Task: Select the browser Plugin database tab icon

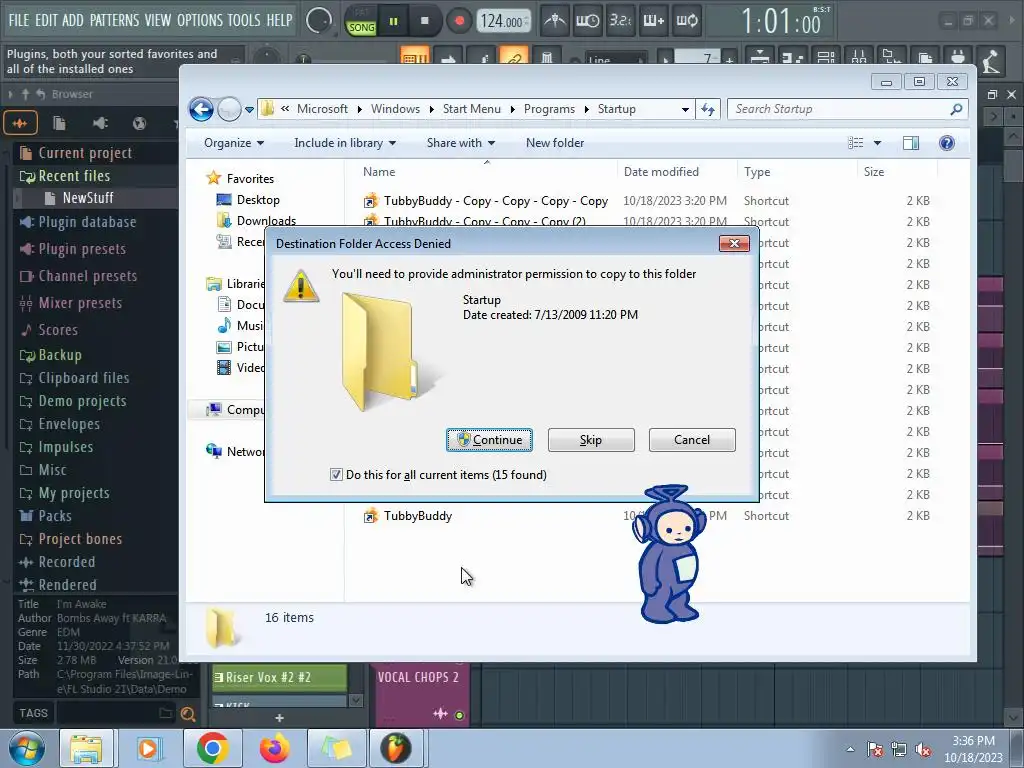Action: tap(100, 123)
